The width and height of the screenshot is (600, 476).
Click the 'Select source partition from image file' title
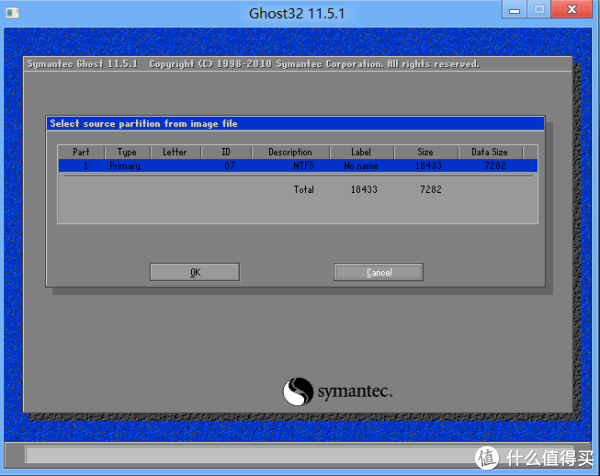click(x=143, y=124)
